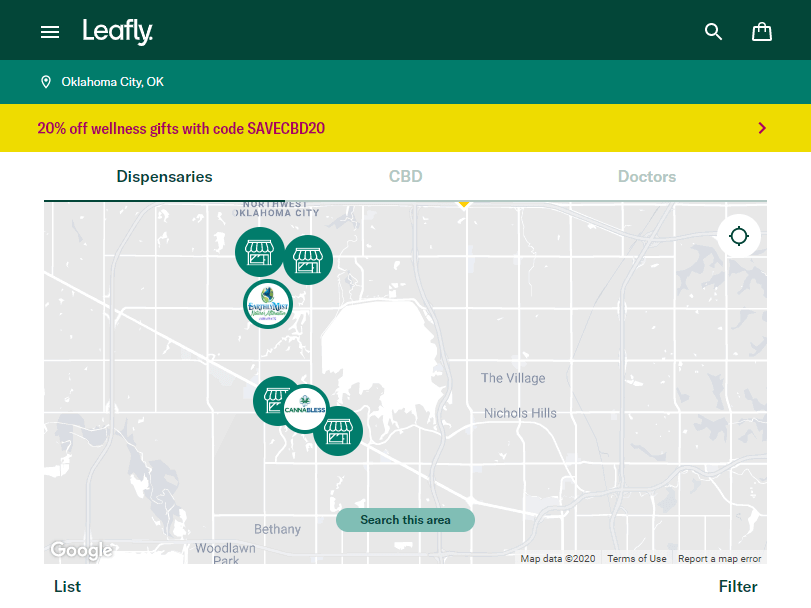811x608 pixels.
Task: Expand the promo banner via its chevron arrow
Action: click(x=761, y=128)
